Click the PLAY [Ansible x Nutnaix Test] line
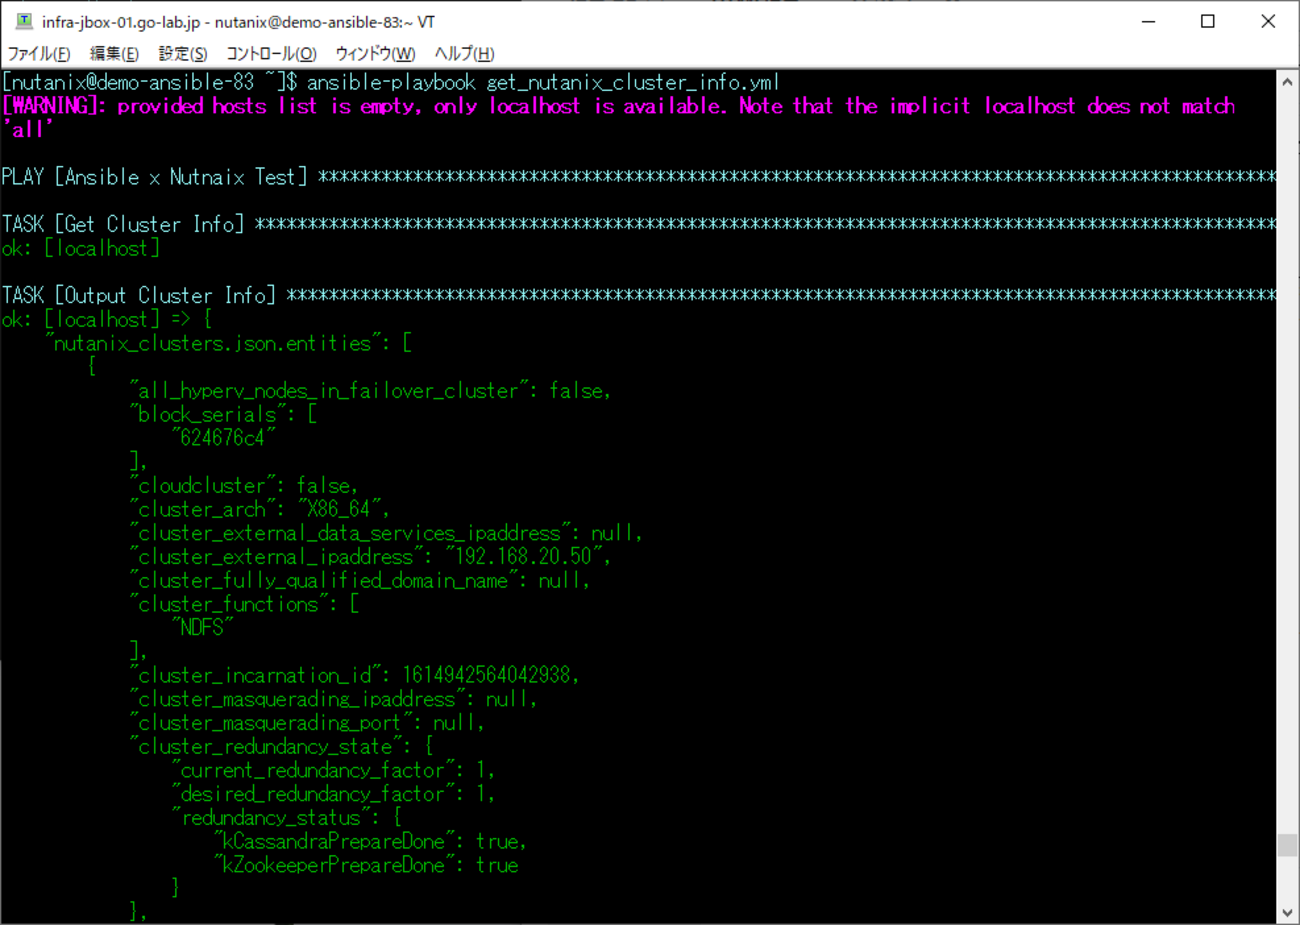This screenshot has width=1300, height=925. [638, 177]
